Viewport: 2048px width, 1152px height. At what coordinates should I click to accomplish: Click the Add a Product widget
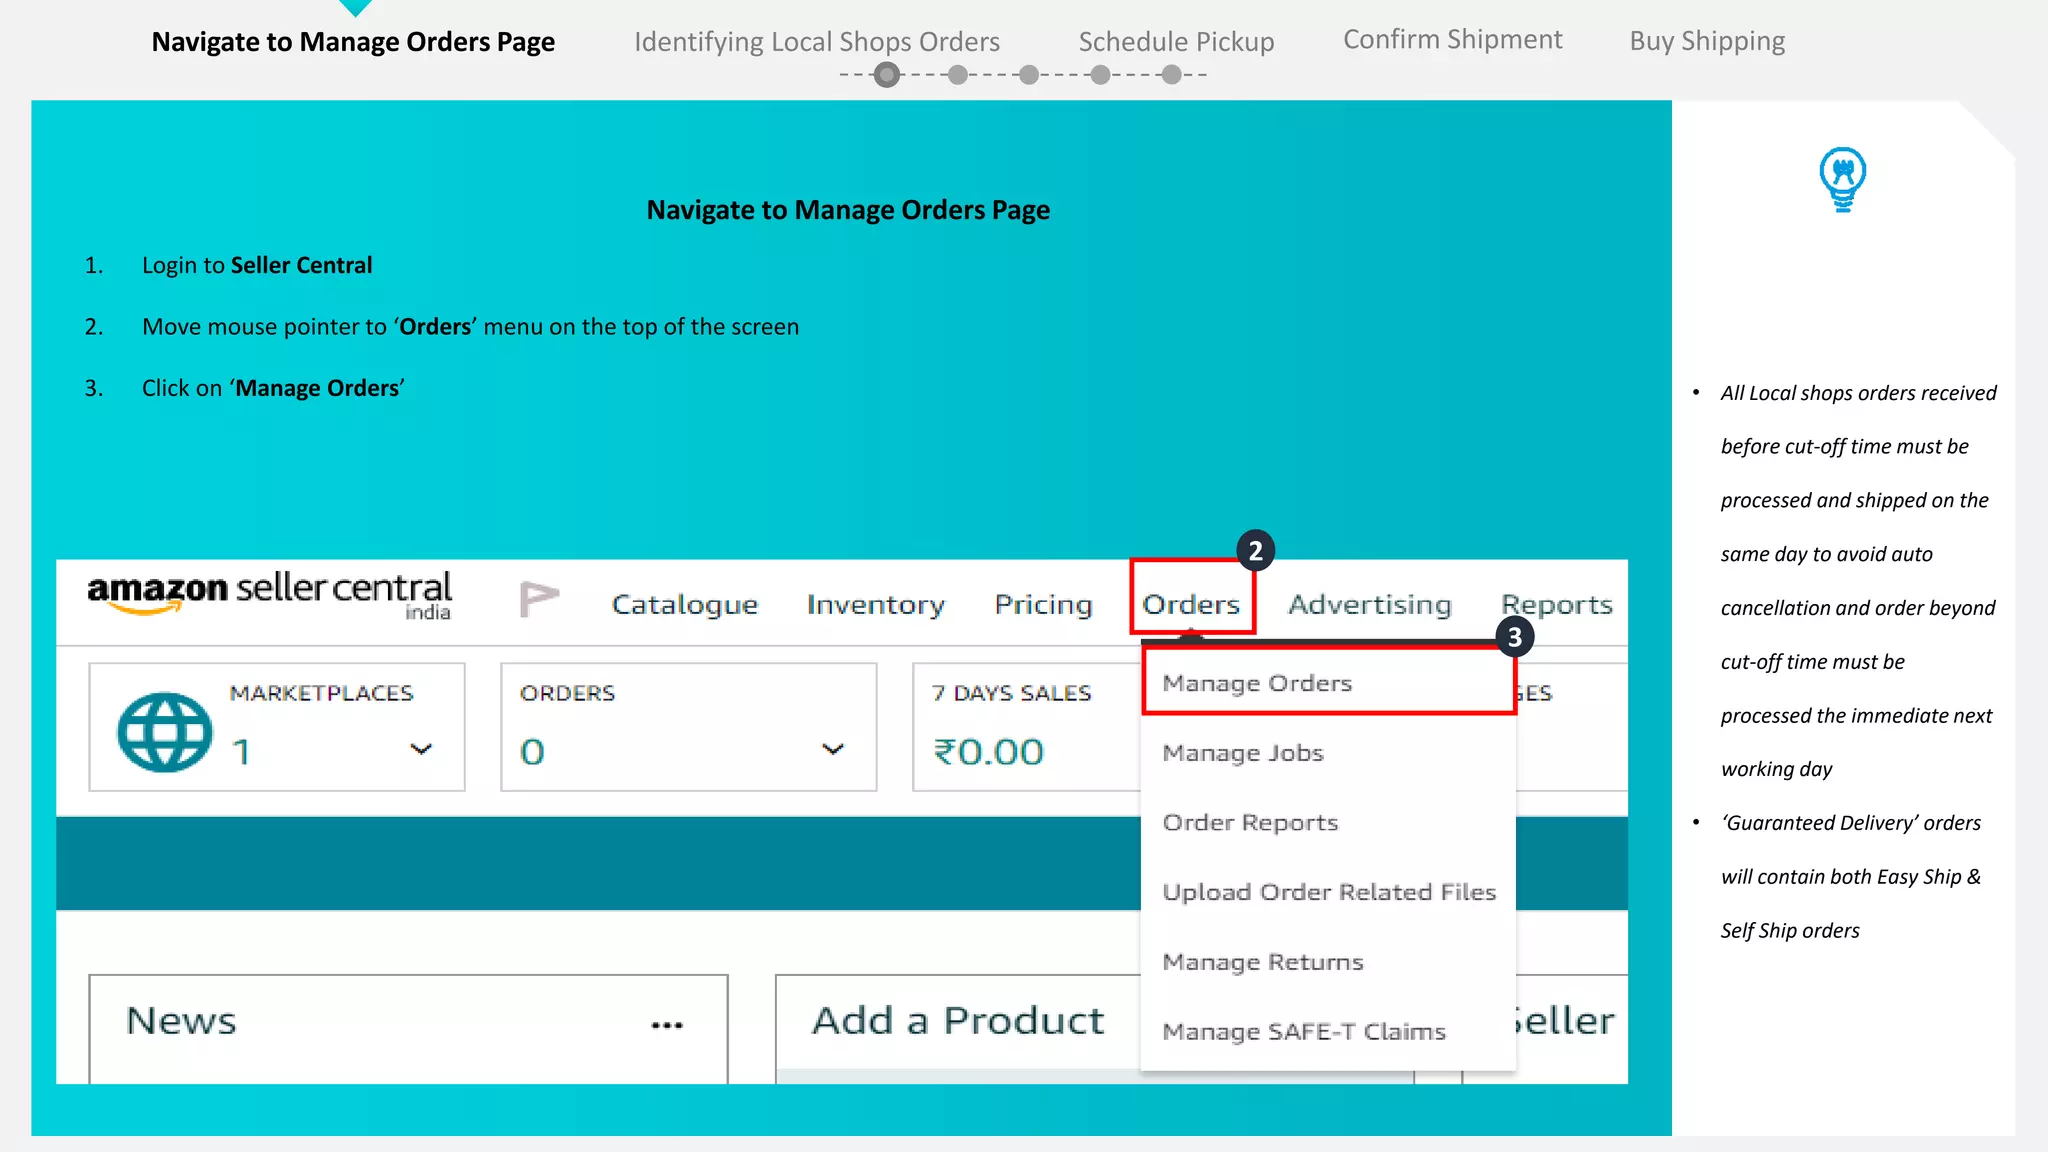pos(957,1021)
